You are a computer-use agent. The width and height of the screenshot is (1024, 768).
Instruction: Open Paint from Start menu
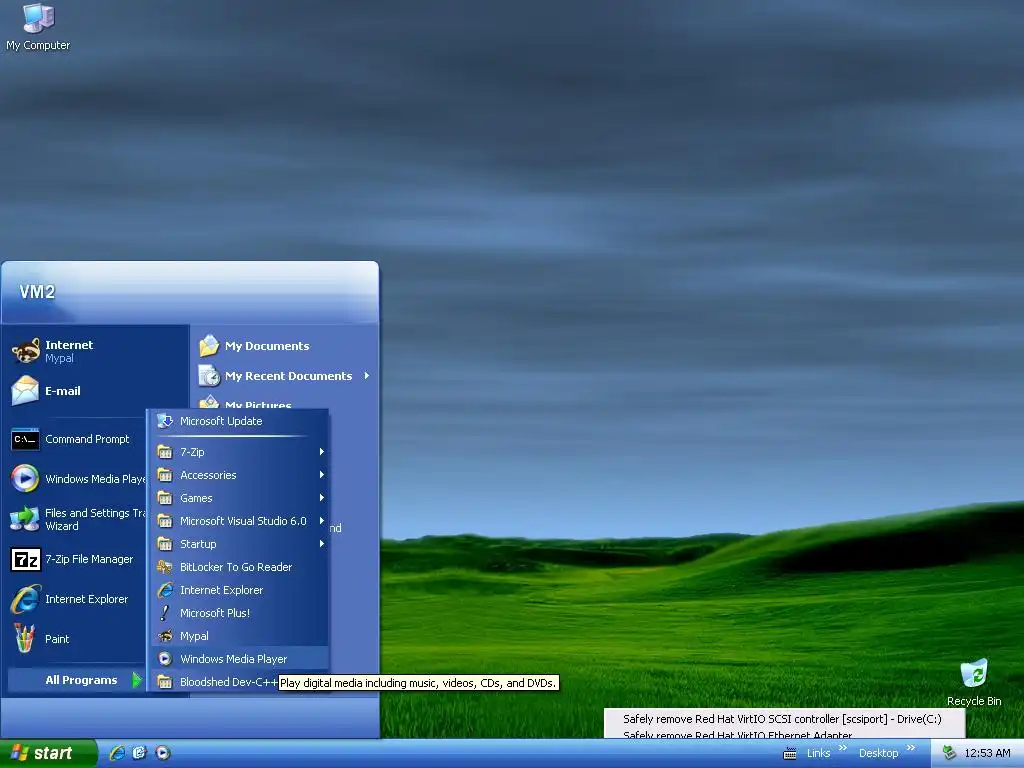(40, 639)
